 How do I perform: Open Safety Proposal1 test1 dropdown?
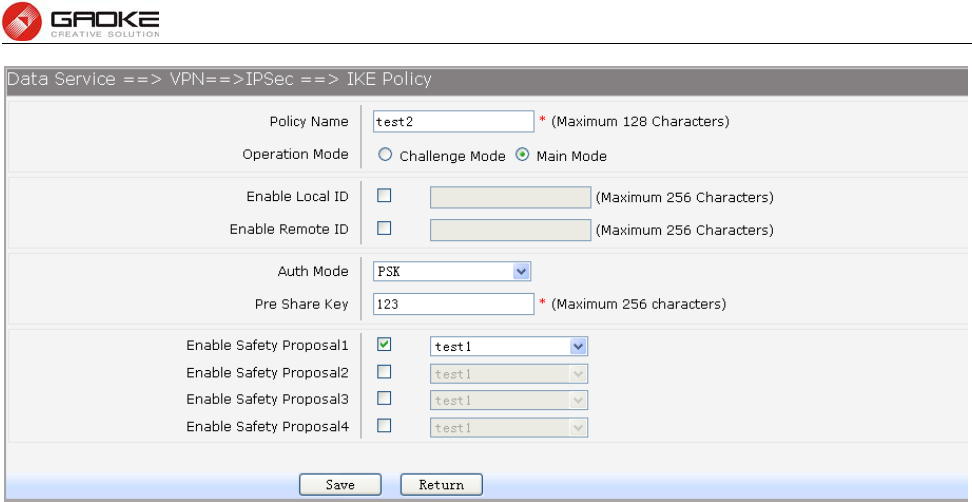point(509,346)
